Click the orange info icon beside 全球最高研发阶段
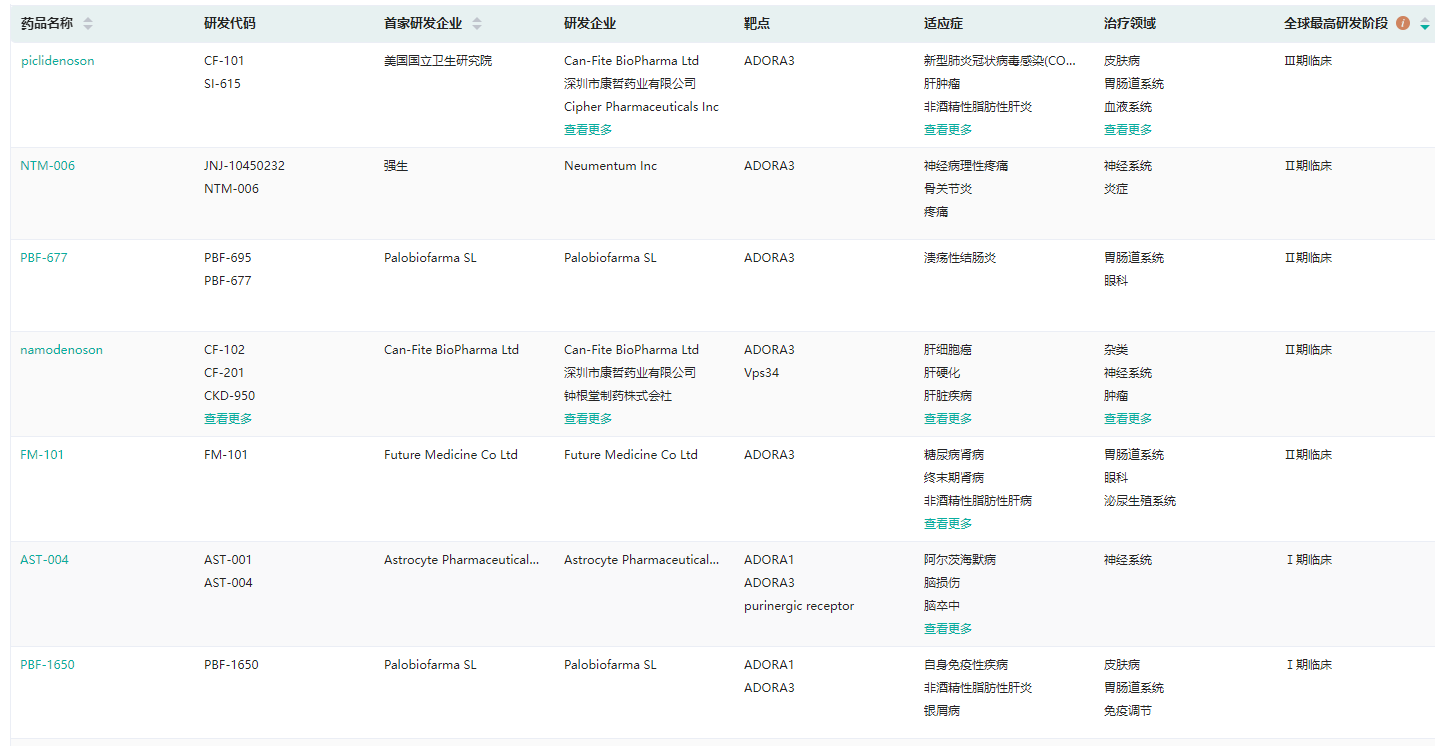1435x746 pixels. (1403, 23)
